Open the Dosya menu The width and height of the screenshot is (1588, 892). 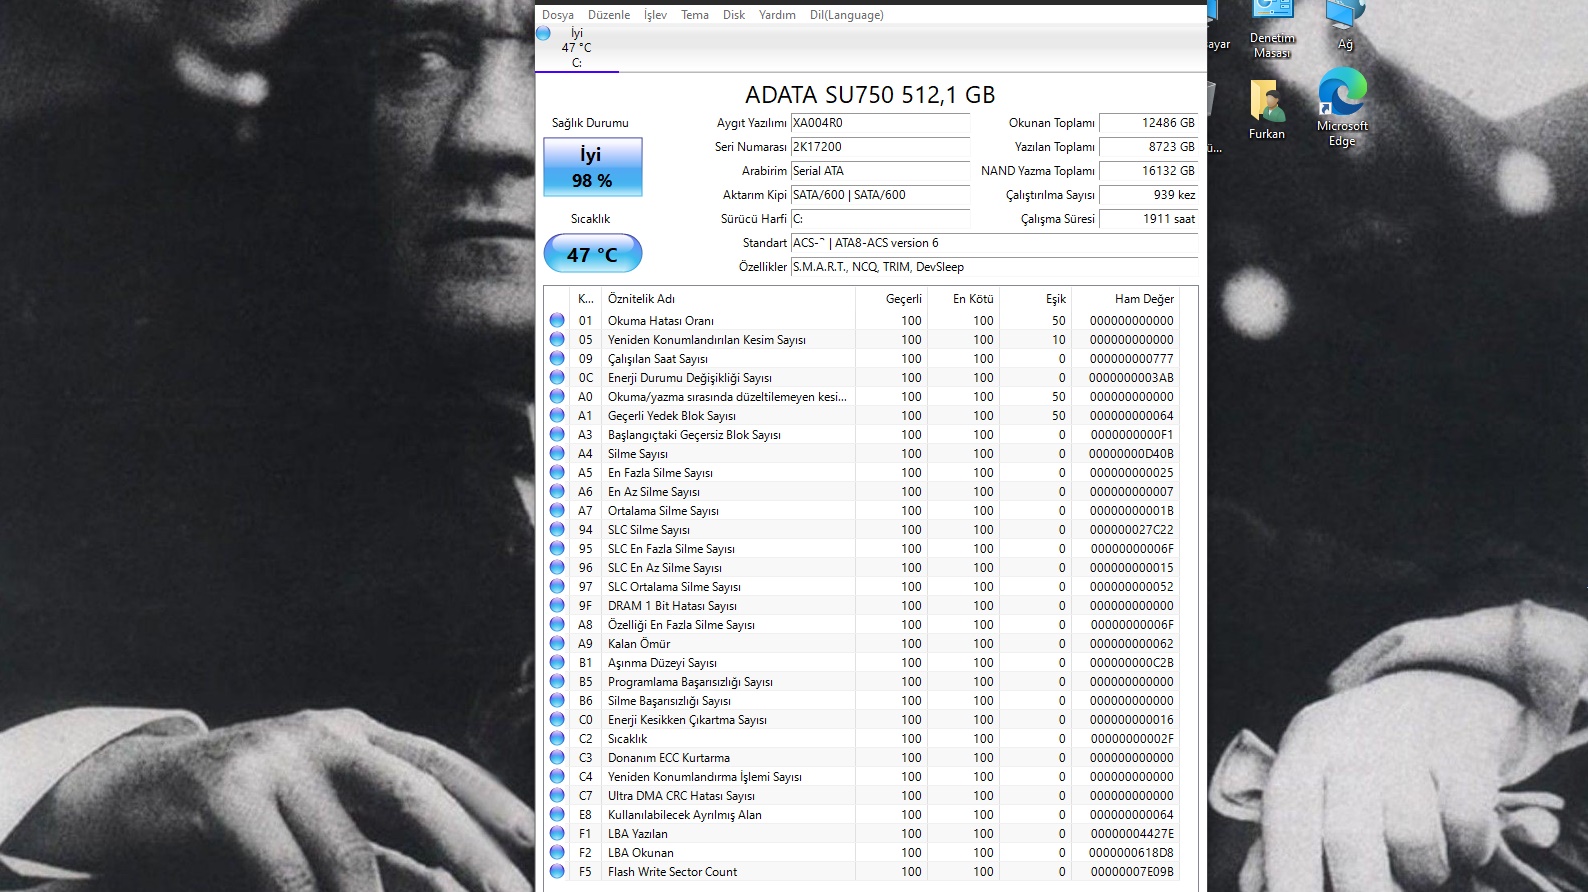click(x=558, y=15)
